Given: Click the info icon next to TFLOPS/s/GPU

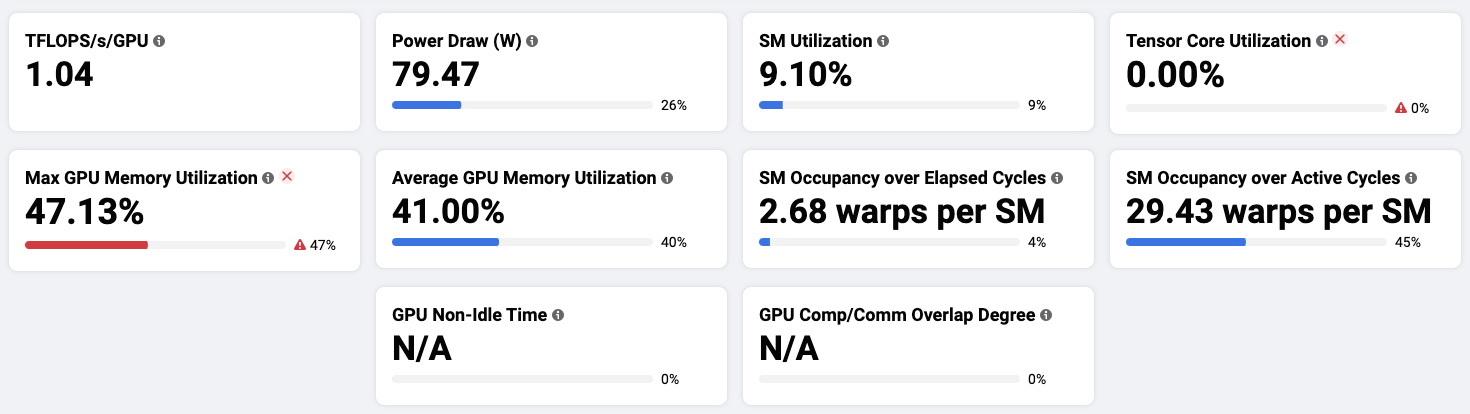Looking at the screenshot, I should point(159,42).
